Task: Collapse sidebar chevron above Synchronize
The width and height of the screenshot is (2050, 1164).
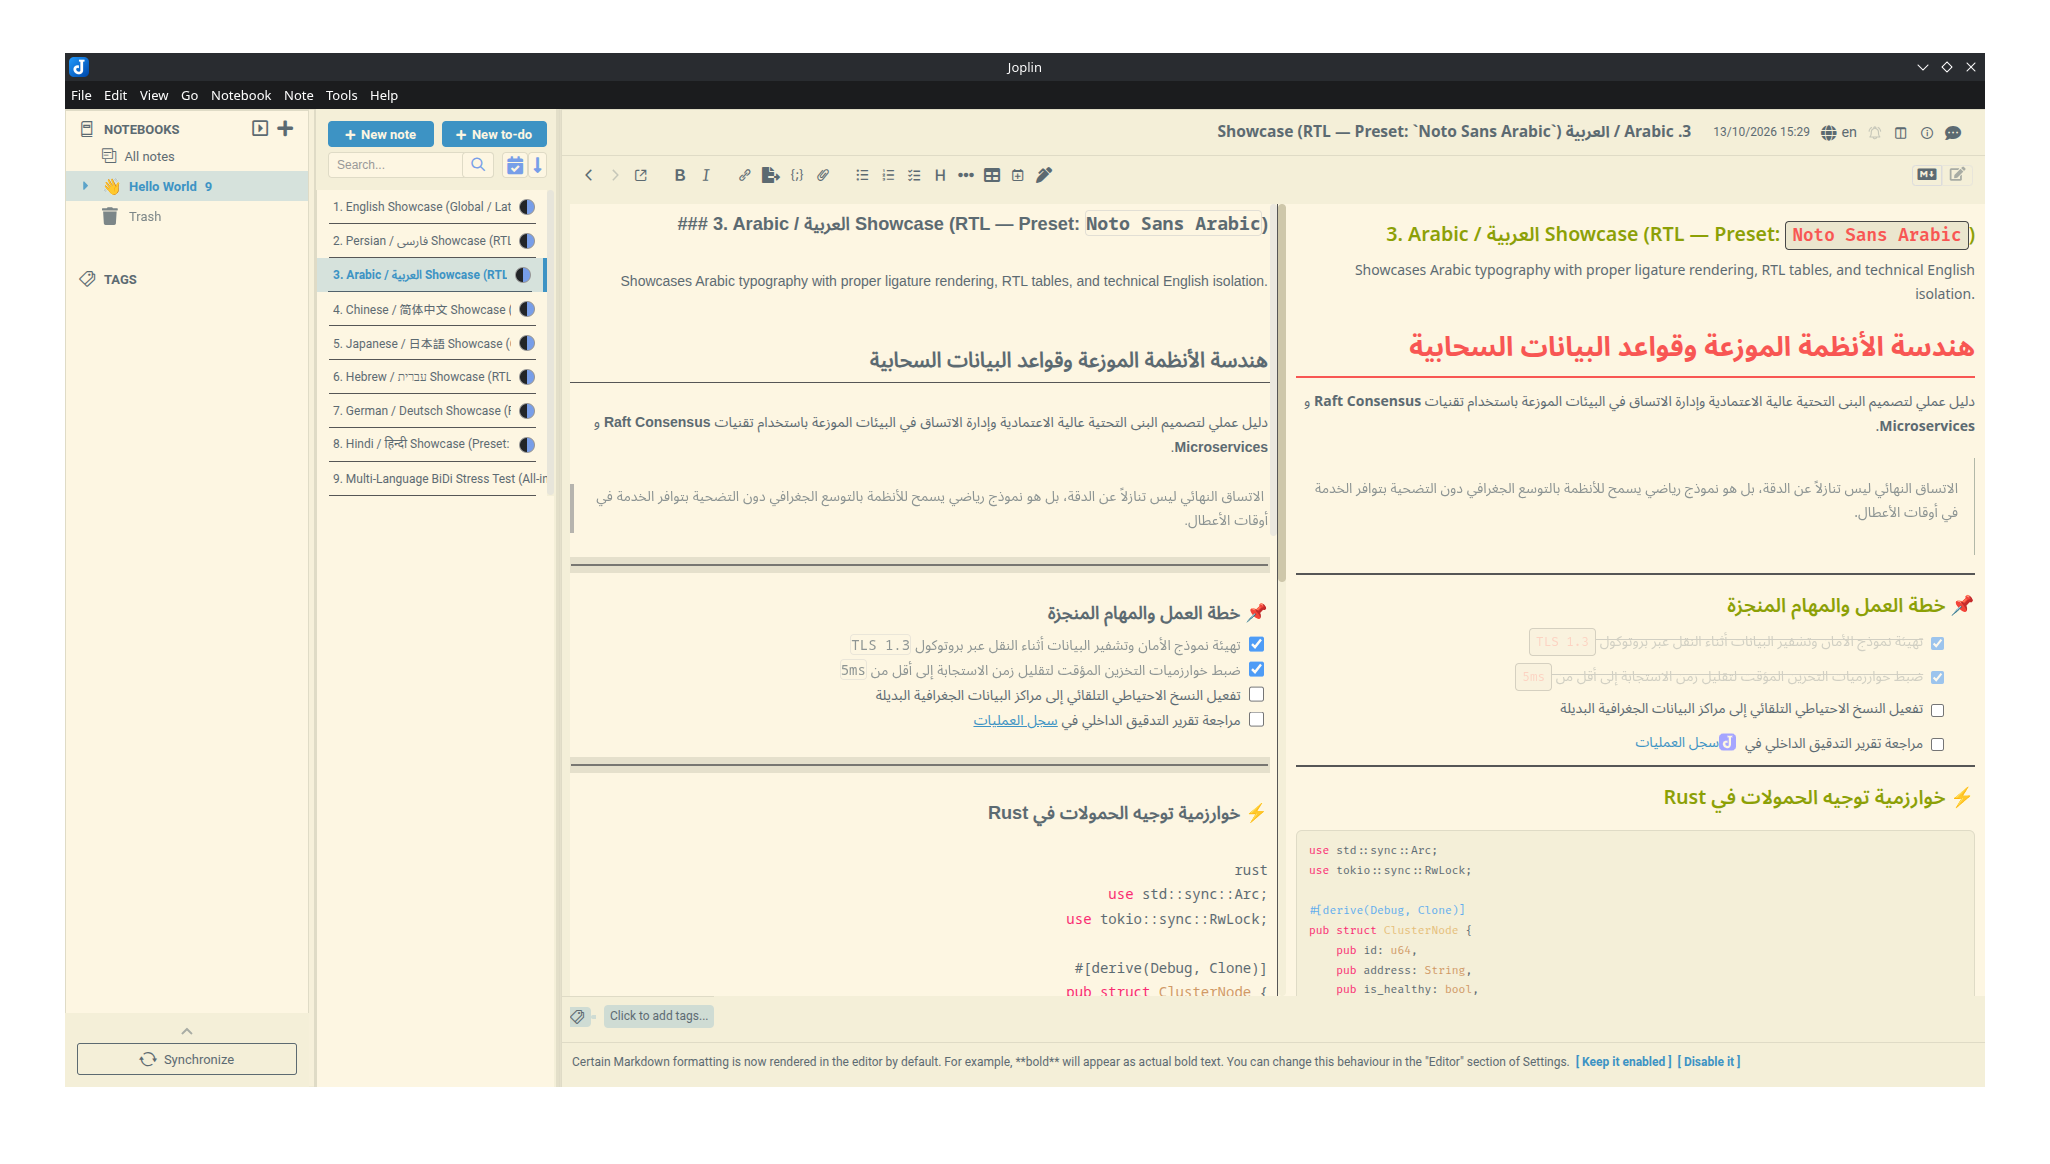Action: tap(187, 1032)
